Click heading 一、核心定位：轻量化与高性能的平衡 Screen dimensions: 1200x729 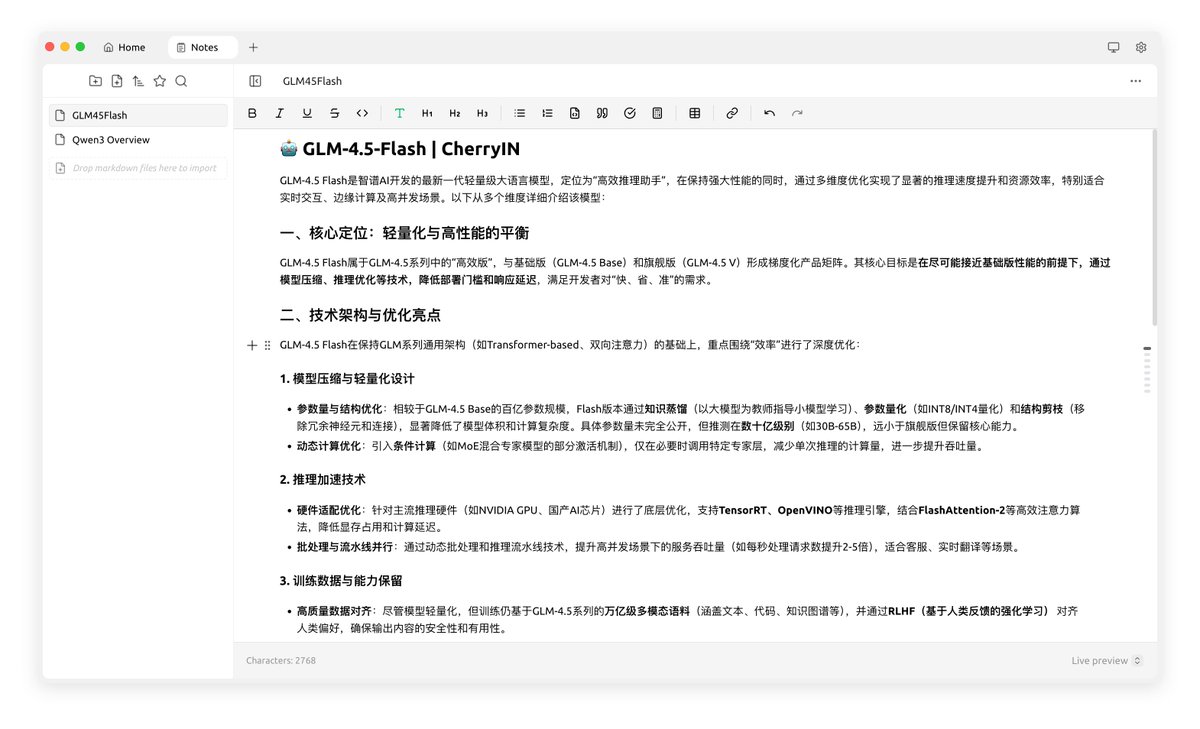404,232
